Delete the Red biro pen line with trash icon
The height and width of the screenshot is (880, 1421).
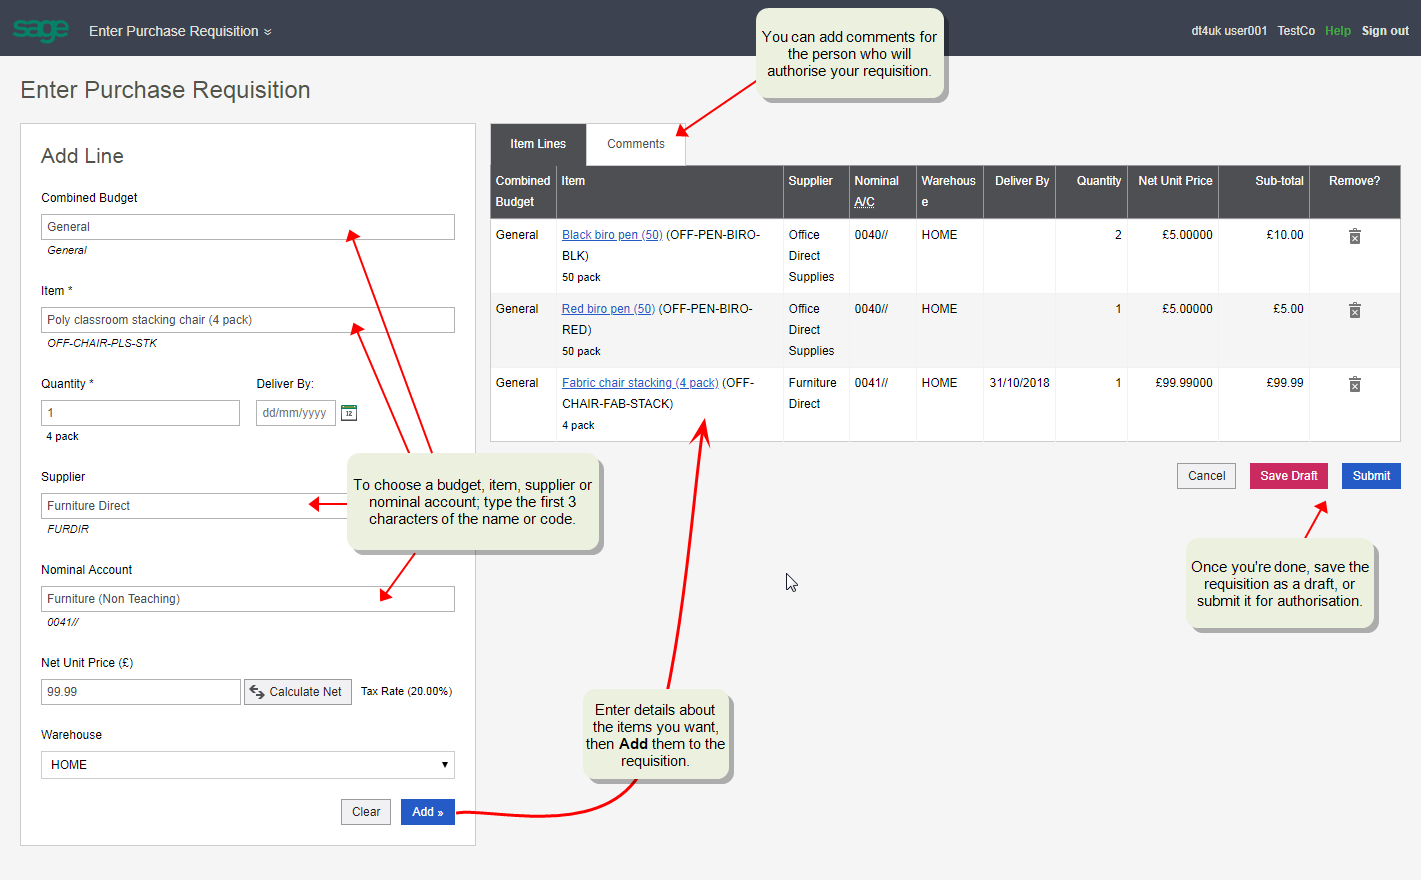click(1355, 310)
